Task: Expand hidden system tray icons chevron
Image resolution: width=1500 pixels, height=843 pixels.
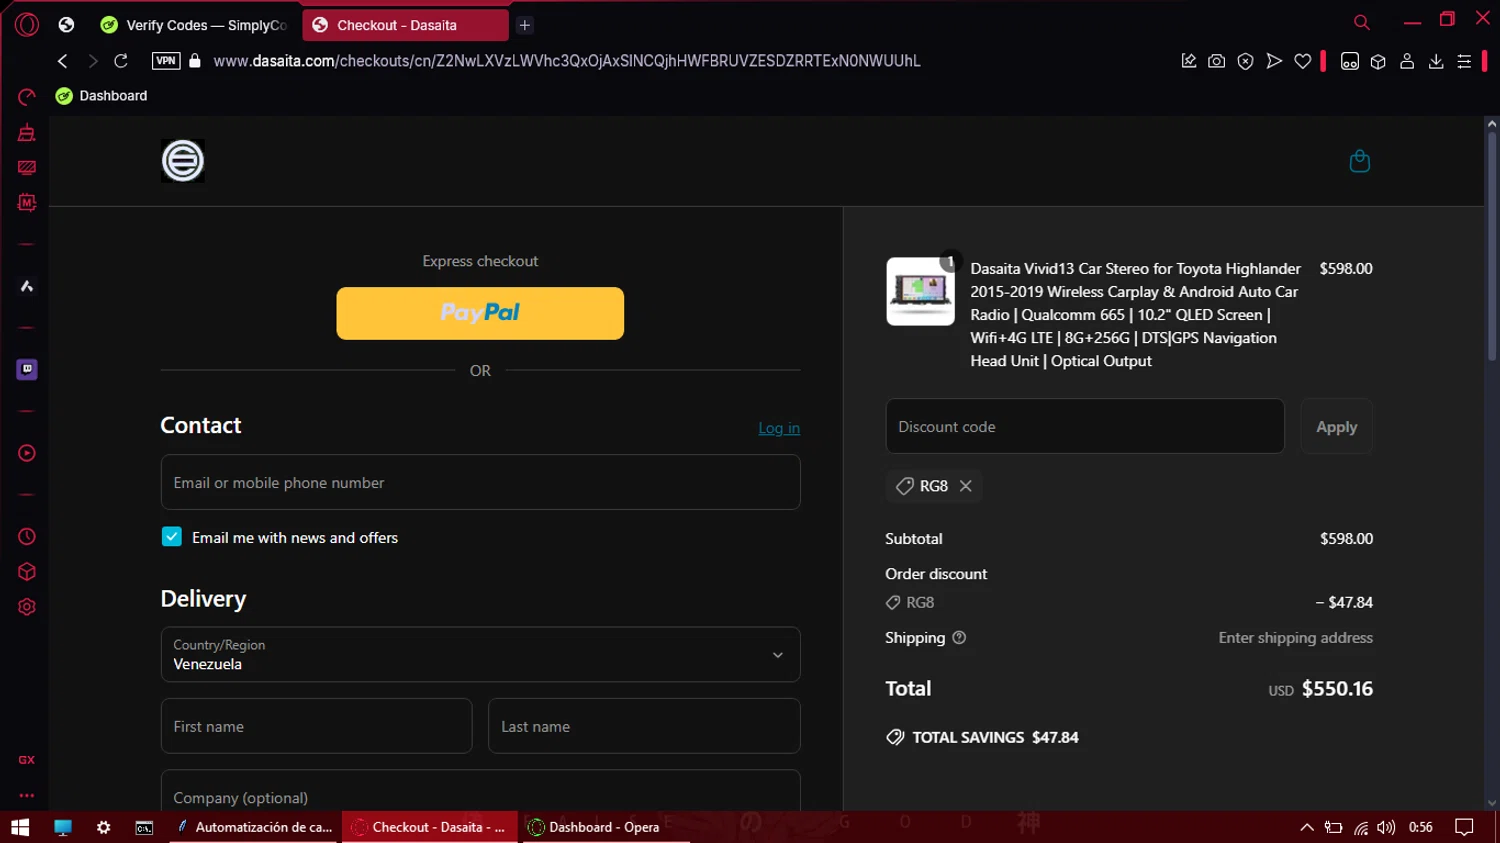Action: pyautogui.click(x=1306, y=827)
